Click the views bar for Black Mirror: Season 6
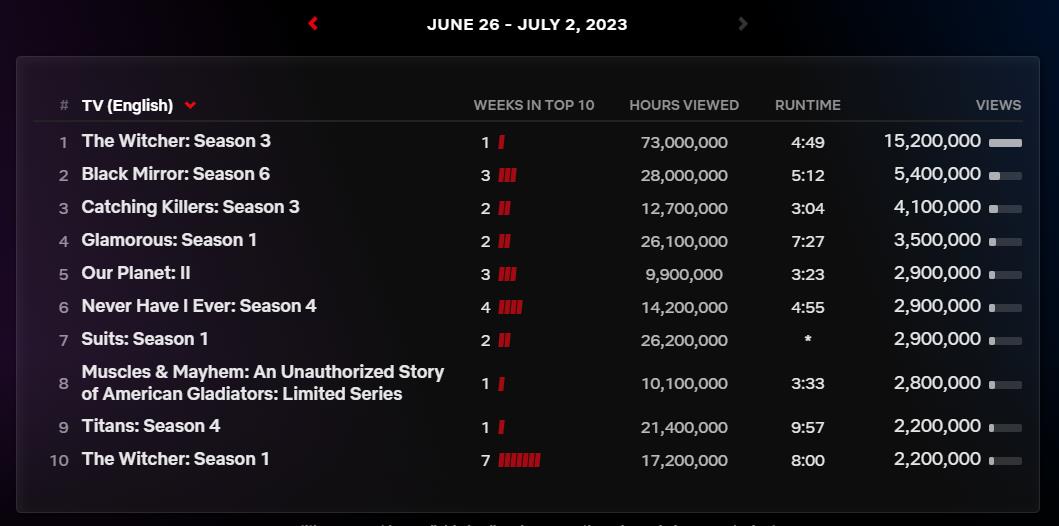This screenshot has width=1059, height=526. pos(1005,176)
